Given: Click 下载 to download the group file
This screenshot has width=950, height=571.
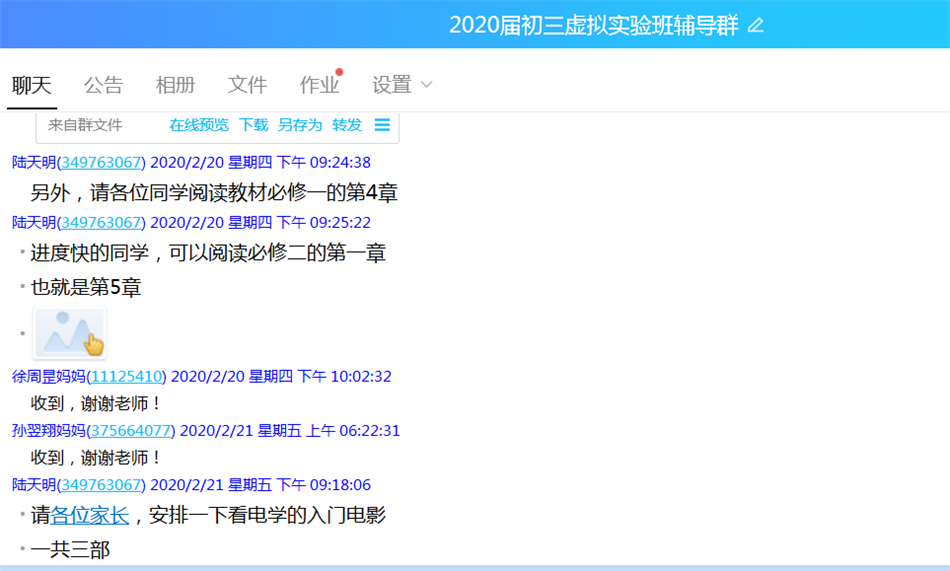Looking at the screenshot, I should (254, 125).
